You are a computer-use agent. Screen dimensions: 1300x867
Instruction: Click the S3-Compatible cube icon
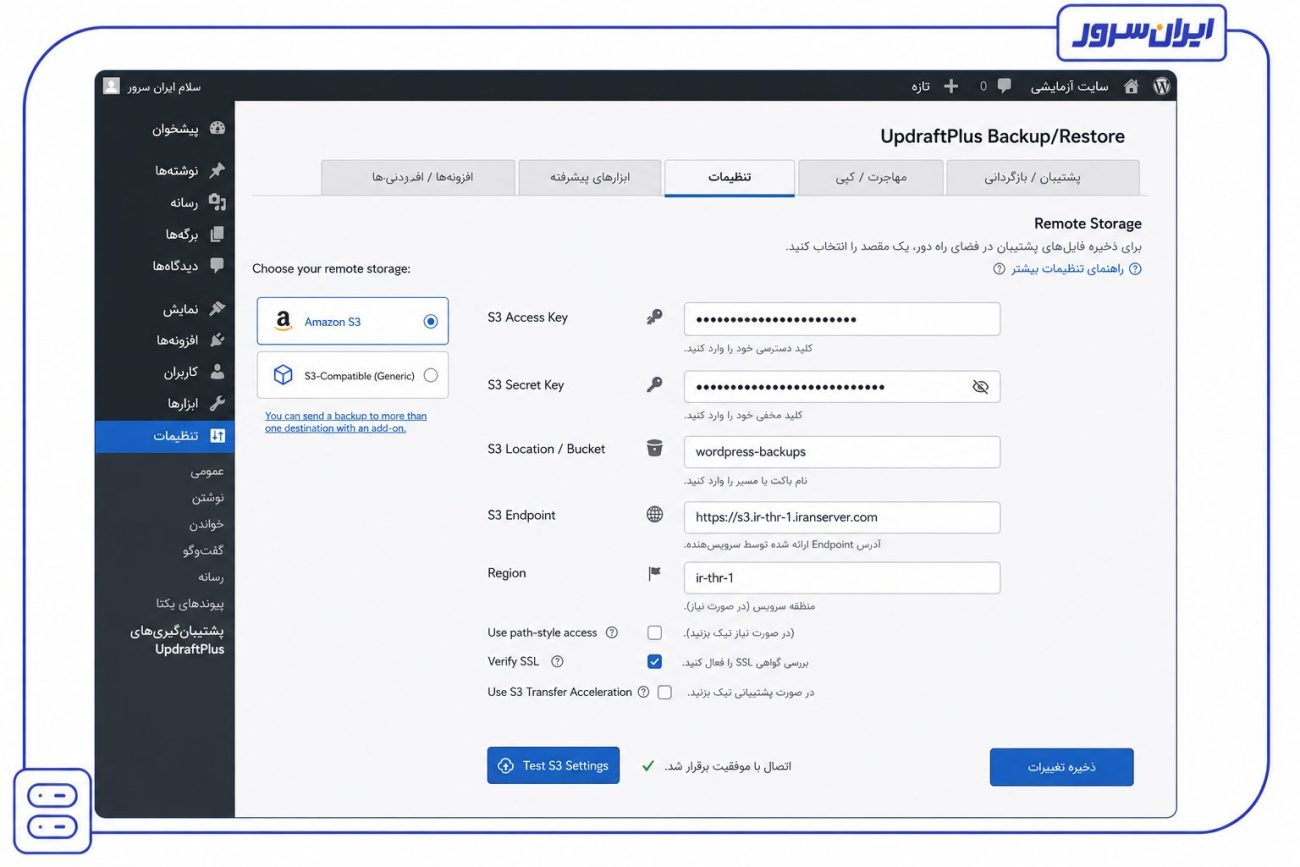point(283,375)
